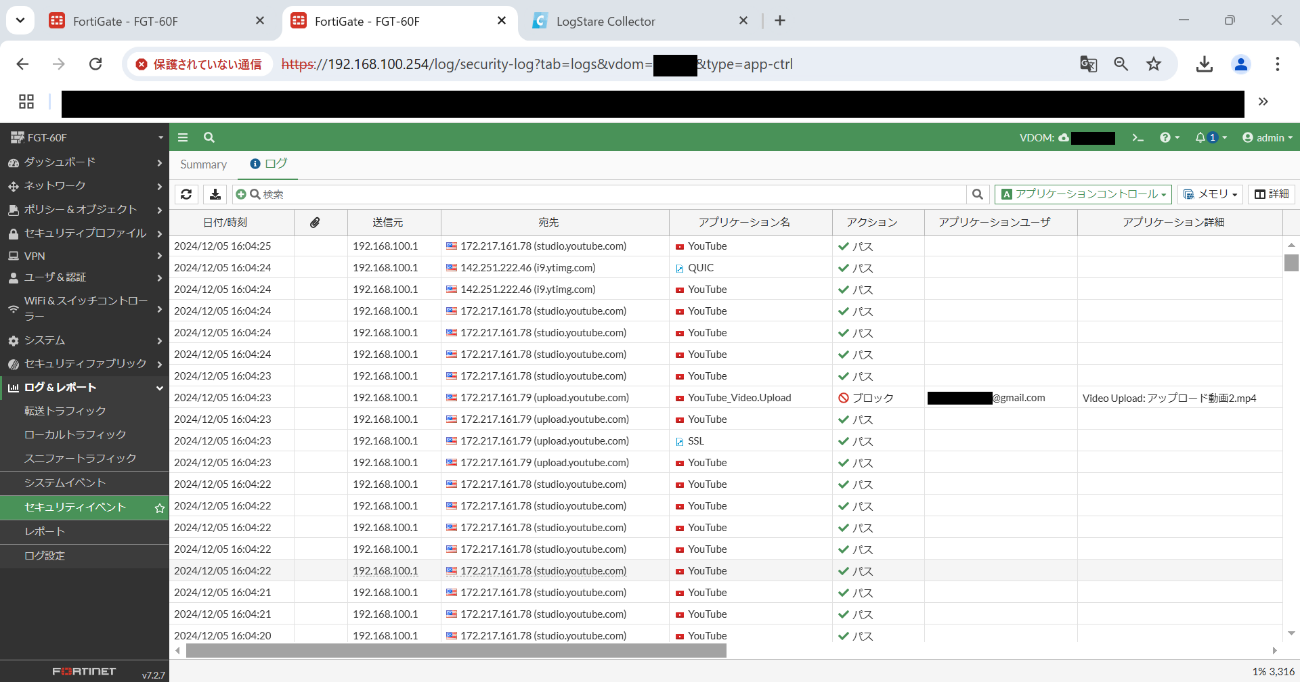
Task: Open the CLI console icon
Action: click(1137, 138)
